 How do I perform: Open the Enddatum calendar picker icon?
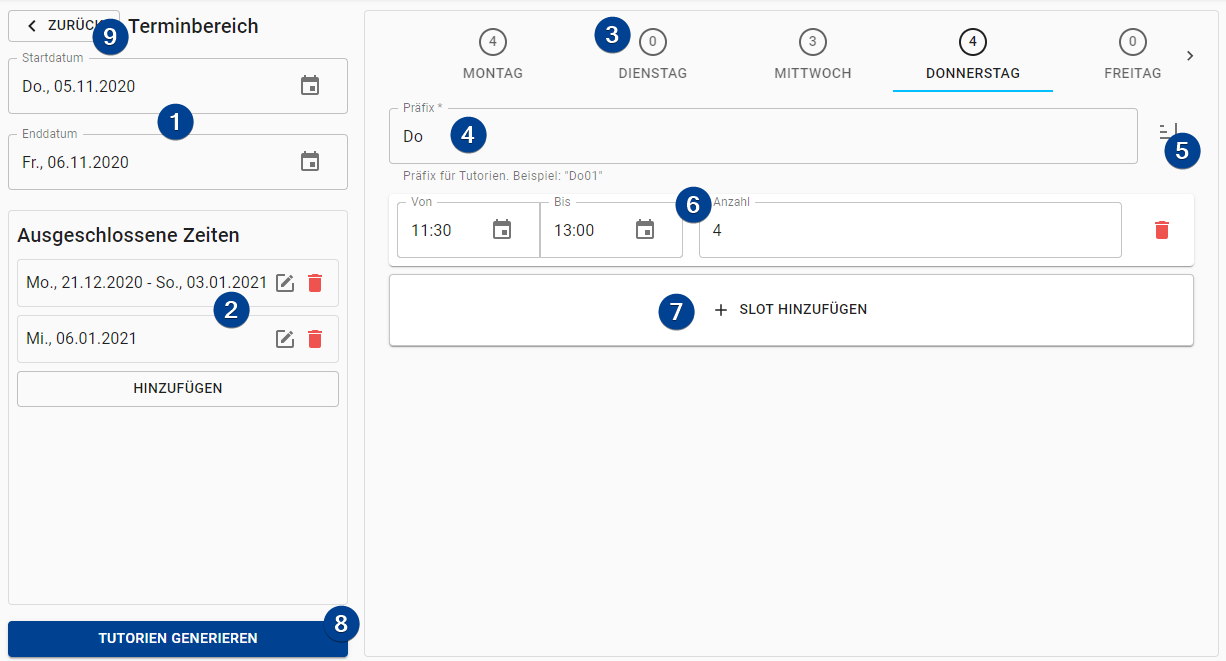click(310, 162)
